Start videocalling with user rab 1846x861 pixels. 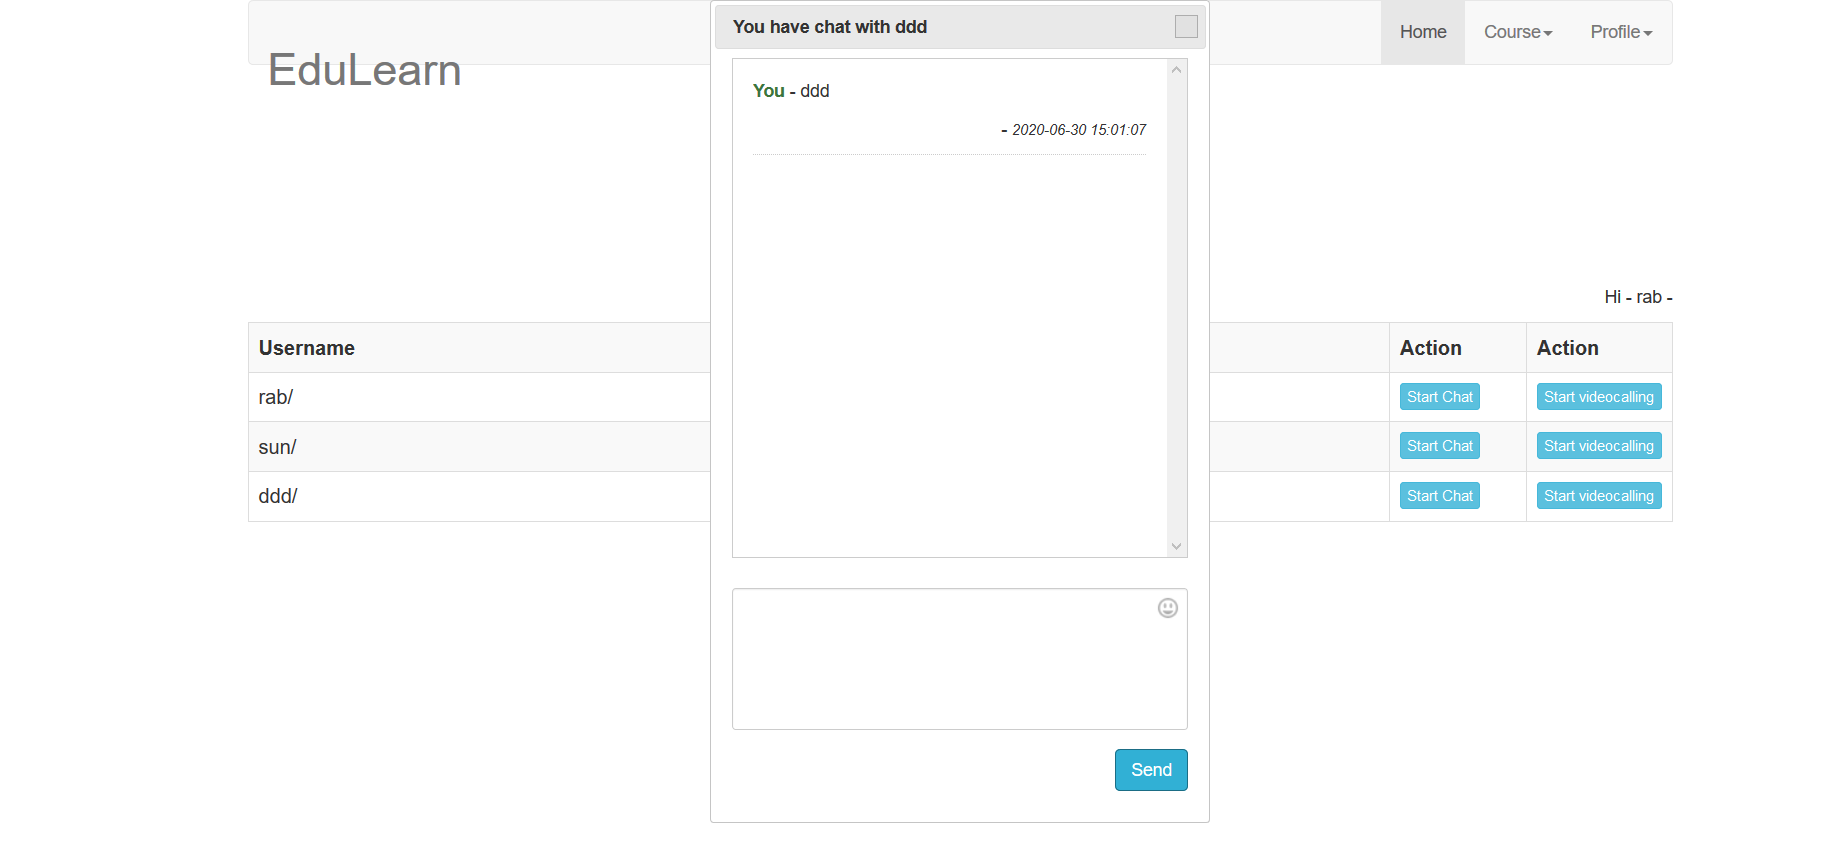1598,396
